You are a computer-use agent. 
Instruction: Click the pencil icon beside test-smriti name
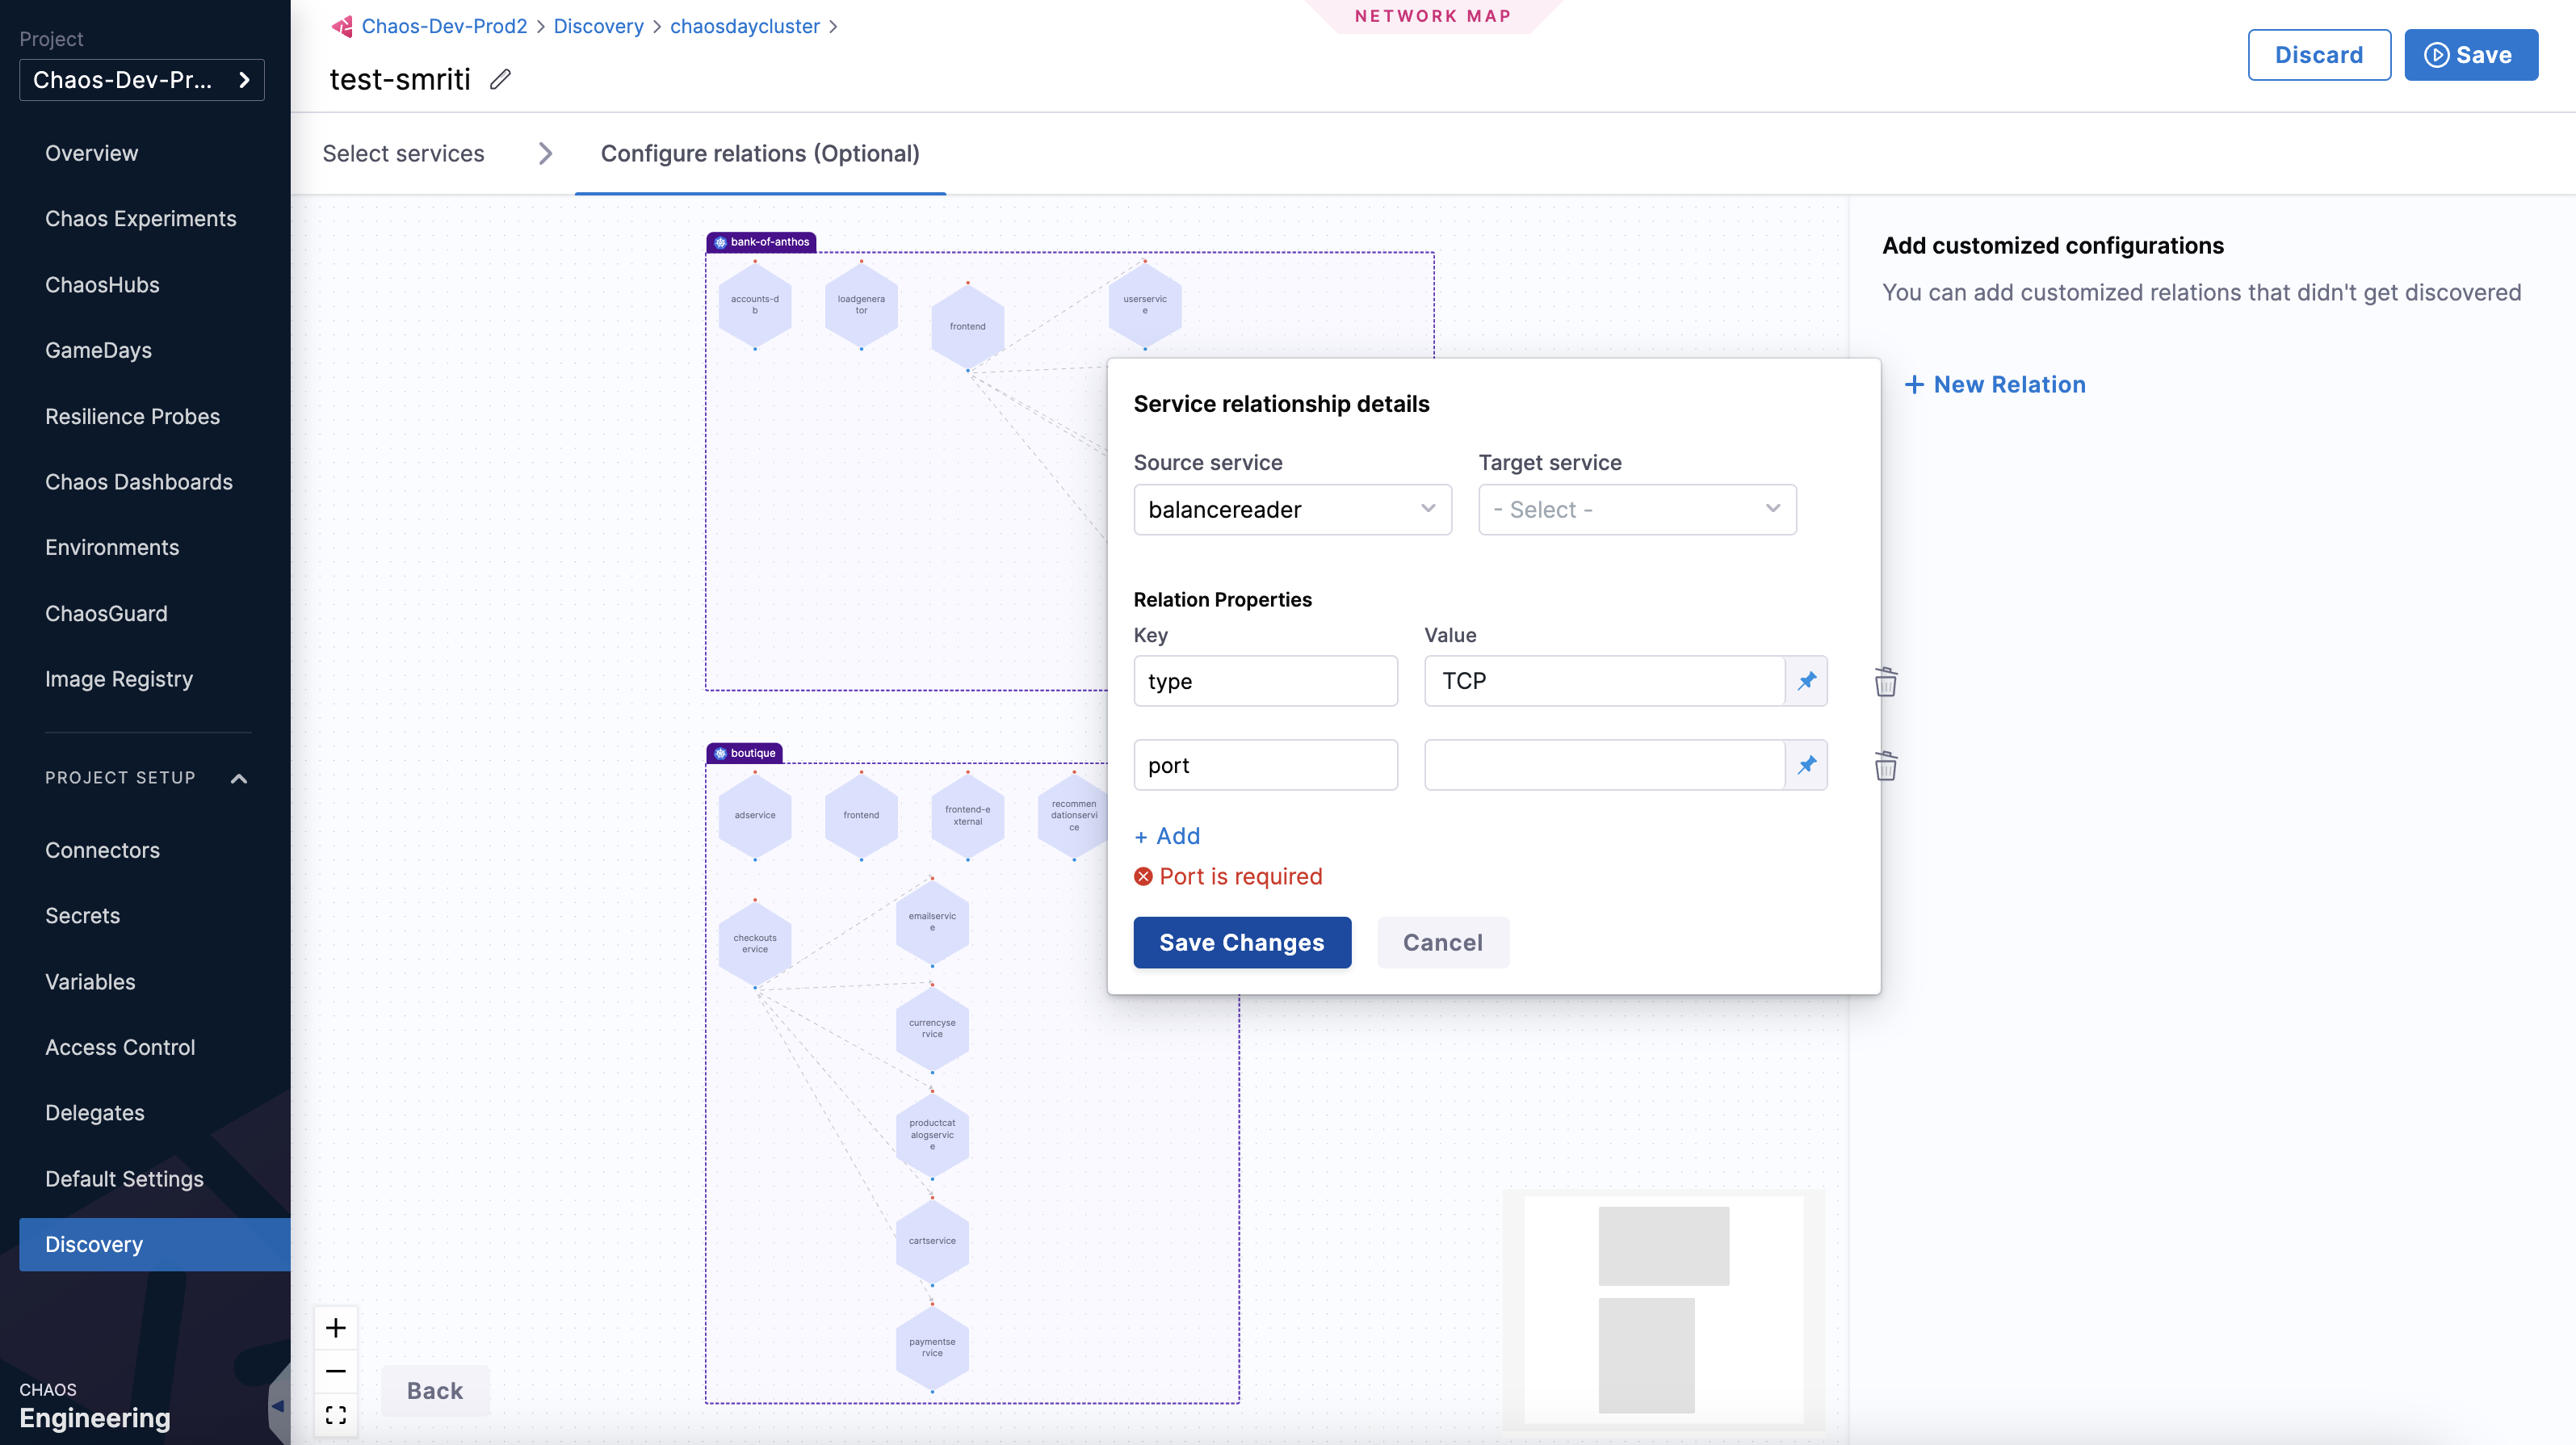click(x=500, y=79)
